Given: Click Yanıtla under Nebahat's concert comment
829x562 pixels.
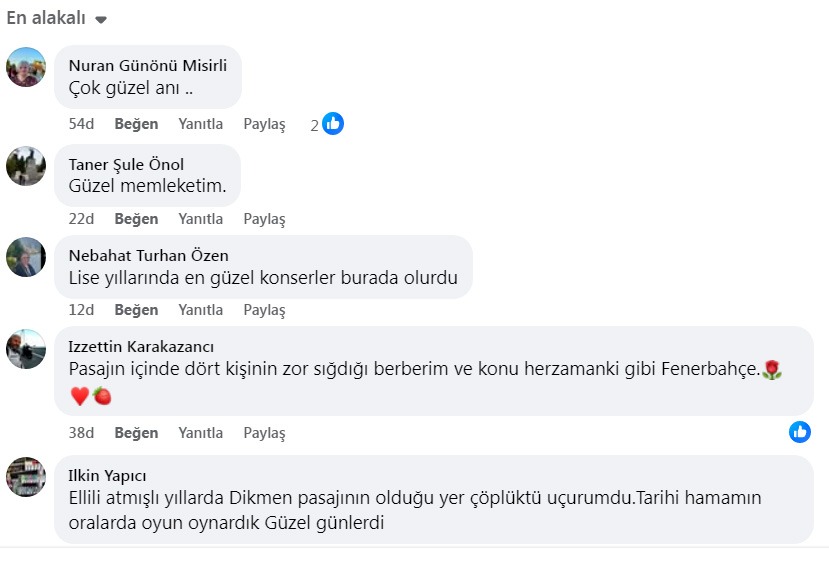Looking at the screenshot, I should click(x=200, y=310).
